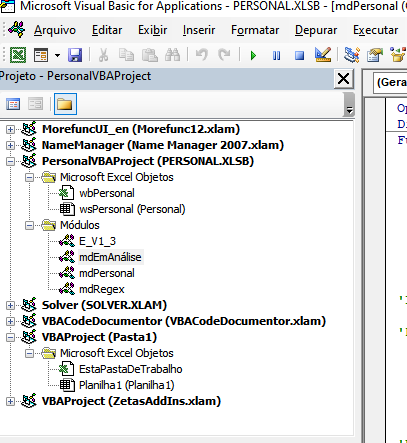Screen dimensions: 407x443
Task: Select module E_V1_3
Action: click(x=97, y=241)
